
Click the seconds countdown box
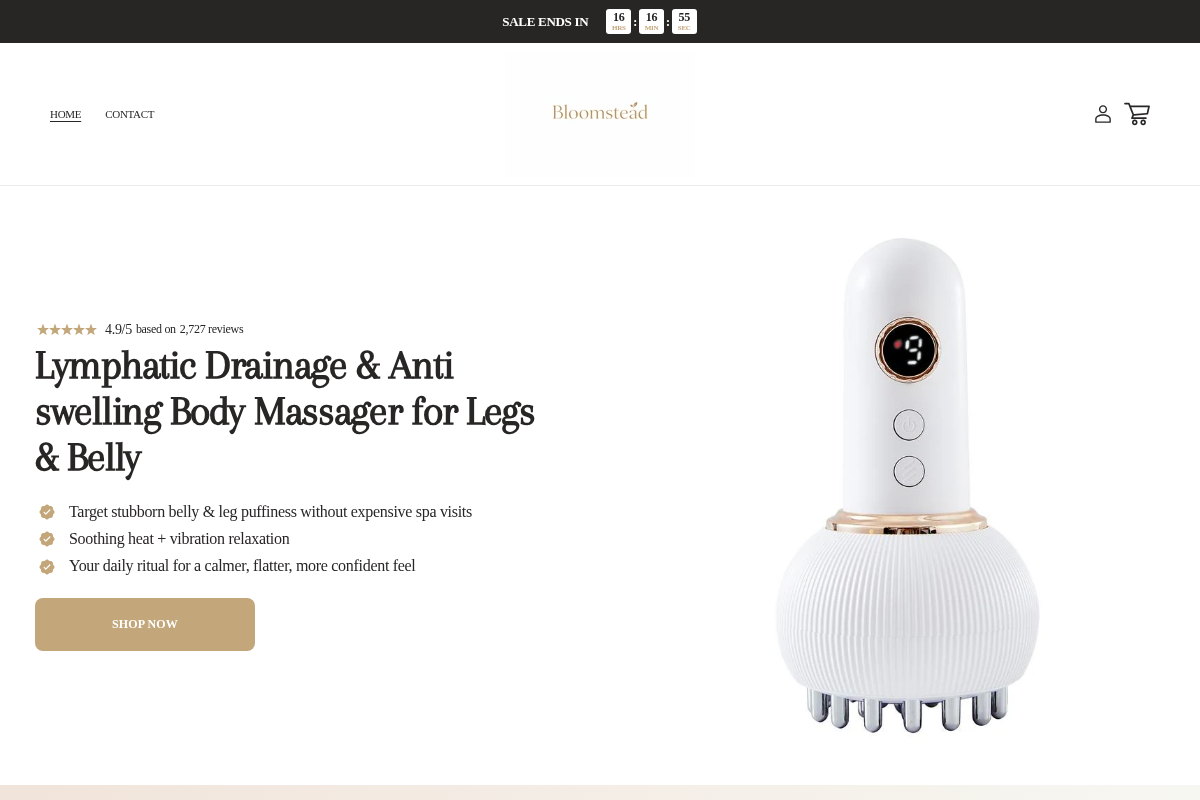coord(684,21)
